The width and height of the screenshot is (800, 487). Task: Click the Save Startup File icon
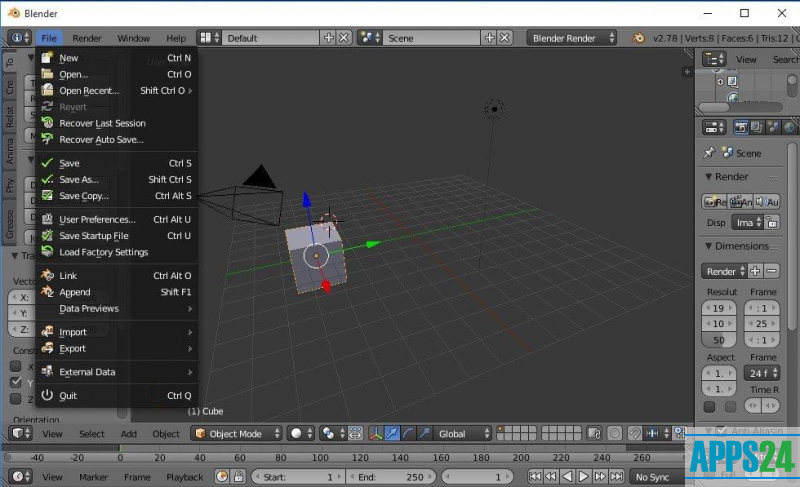coord(47,236)
